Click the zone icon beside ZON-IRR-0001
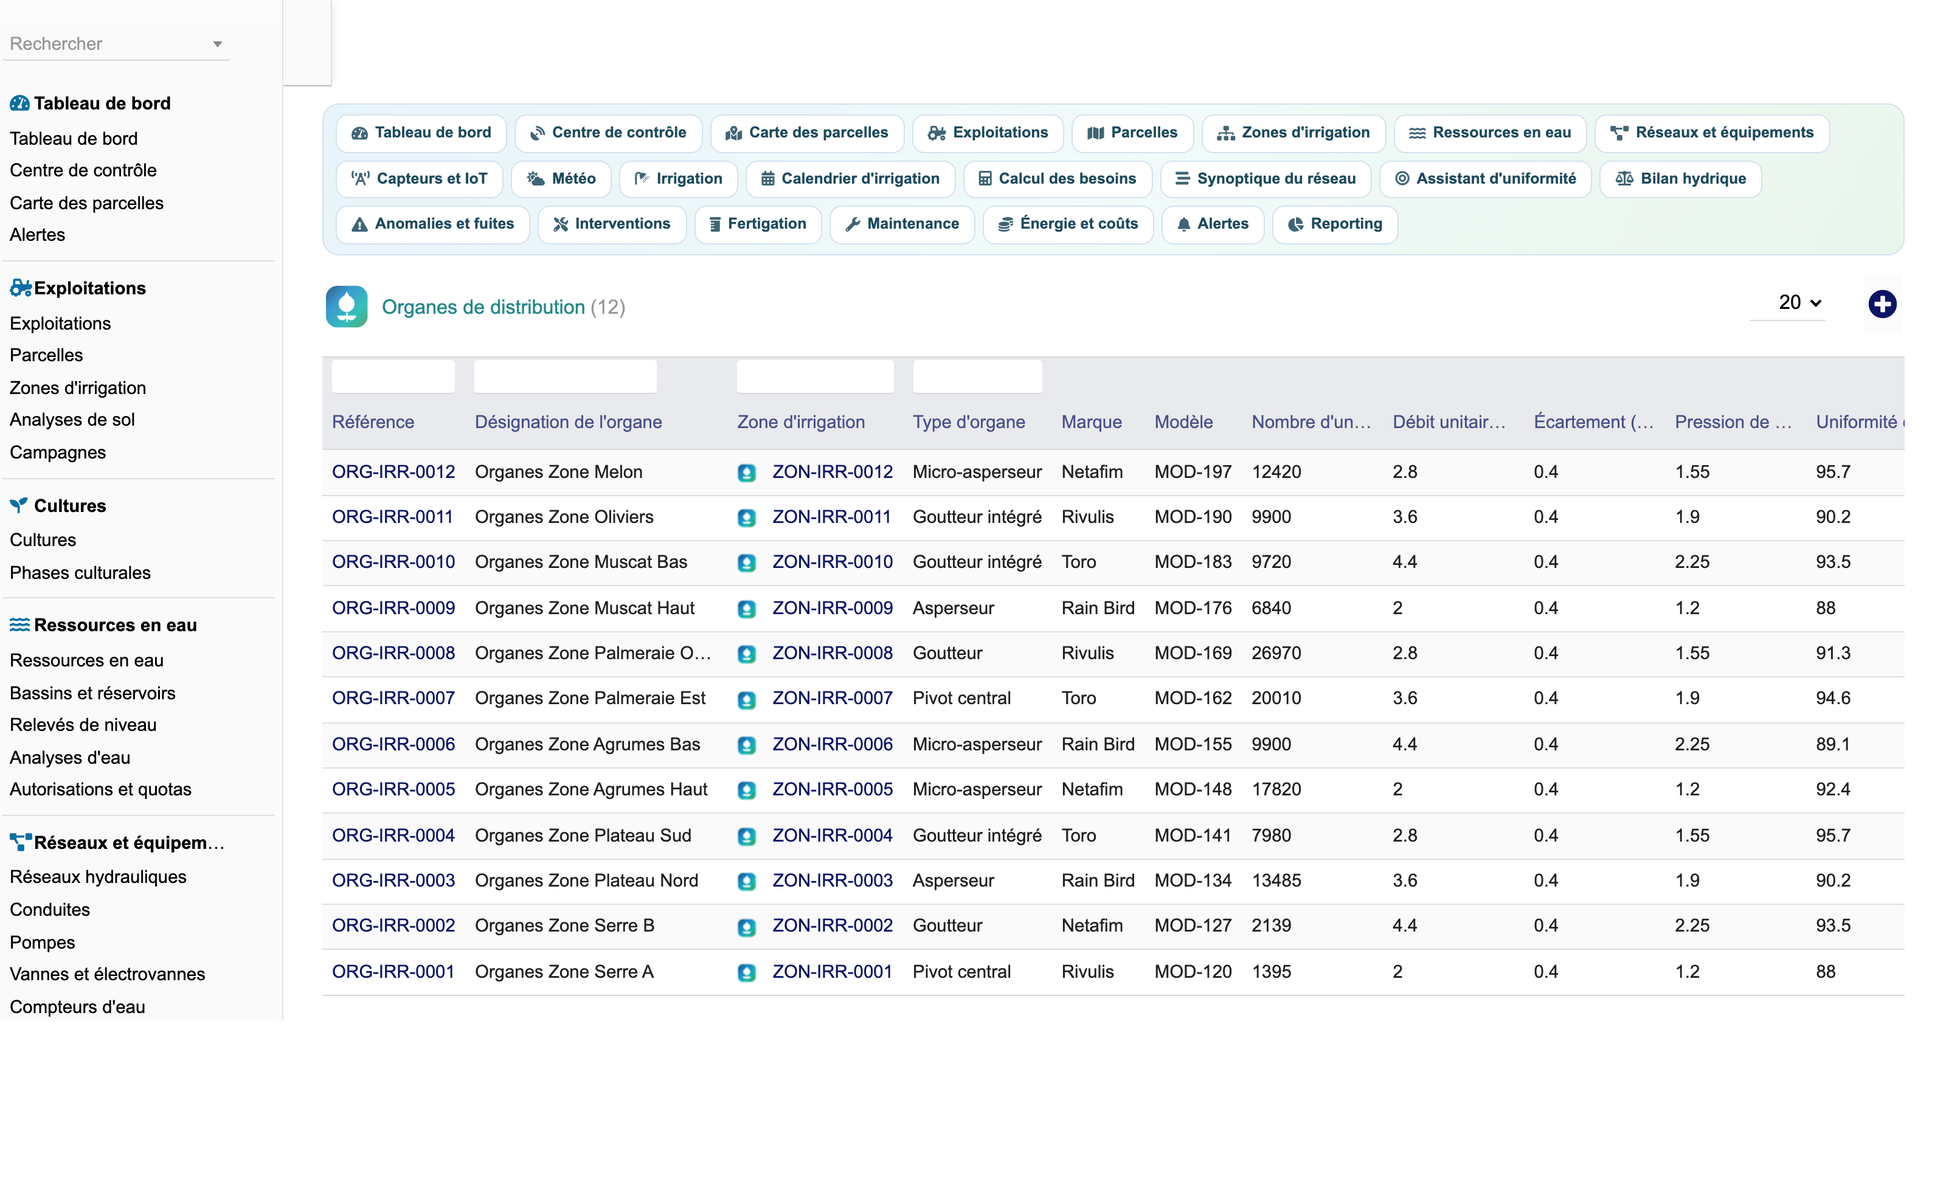The width and height of the screenshot is (1946, 1204). 746,972
